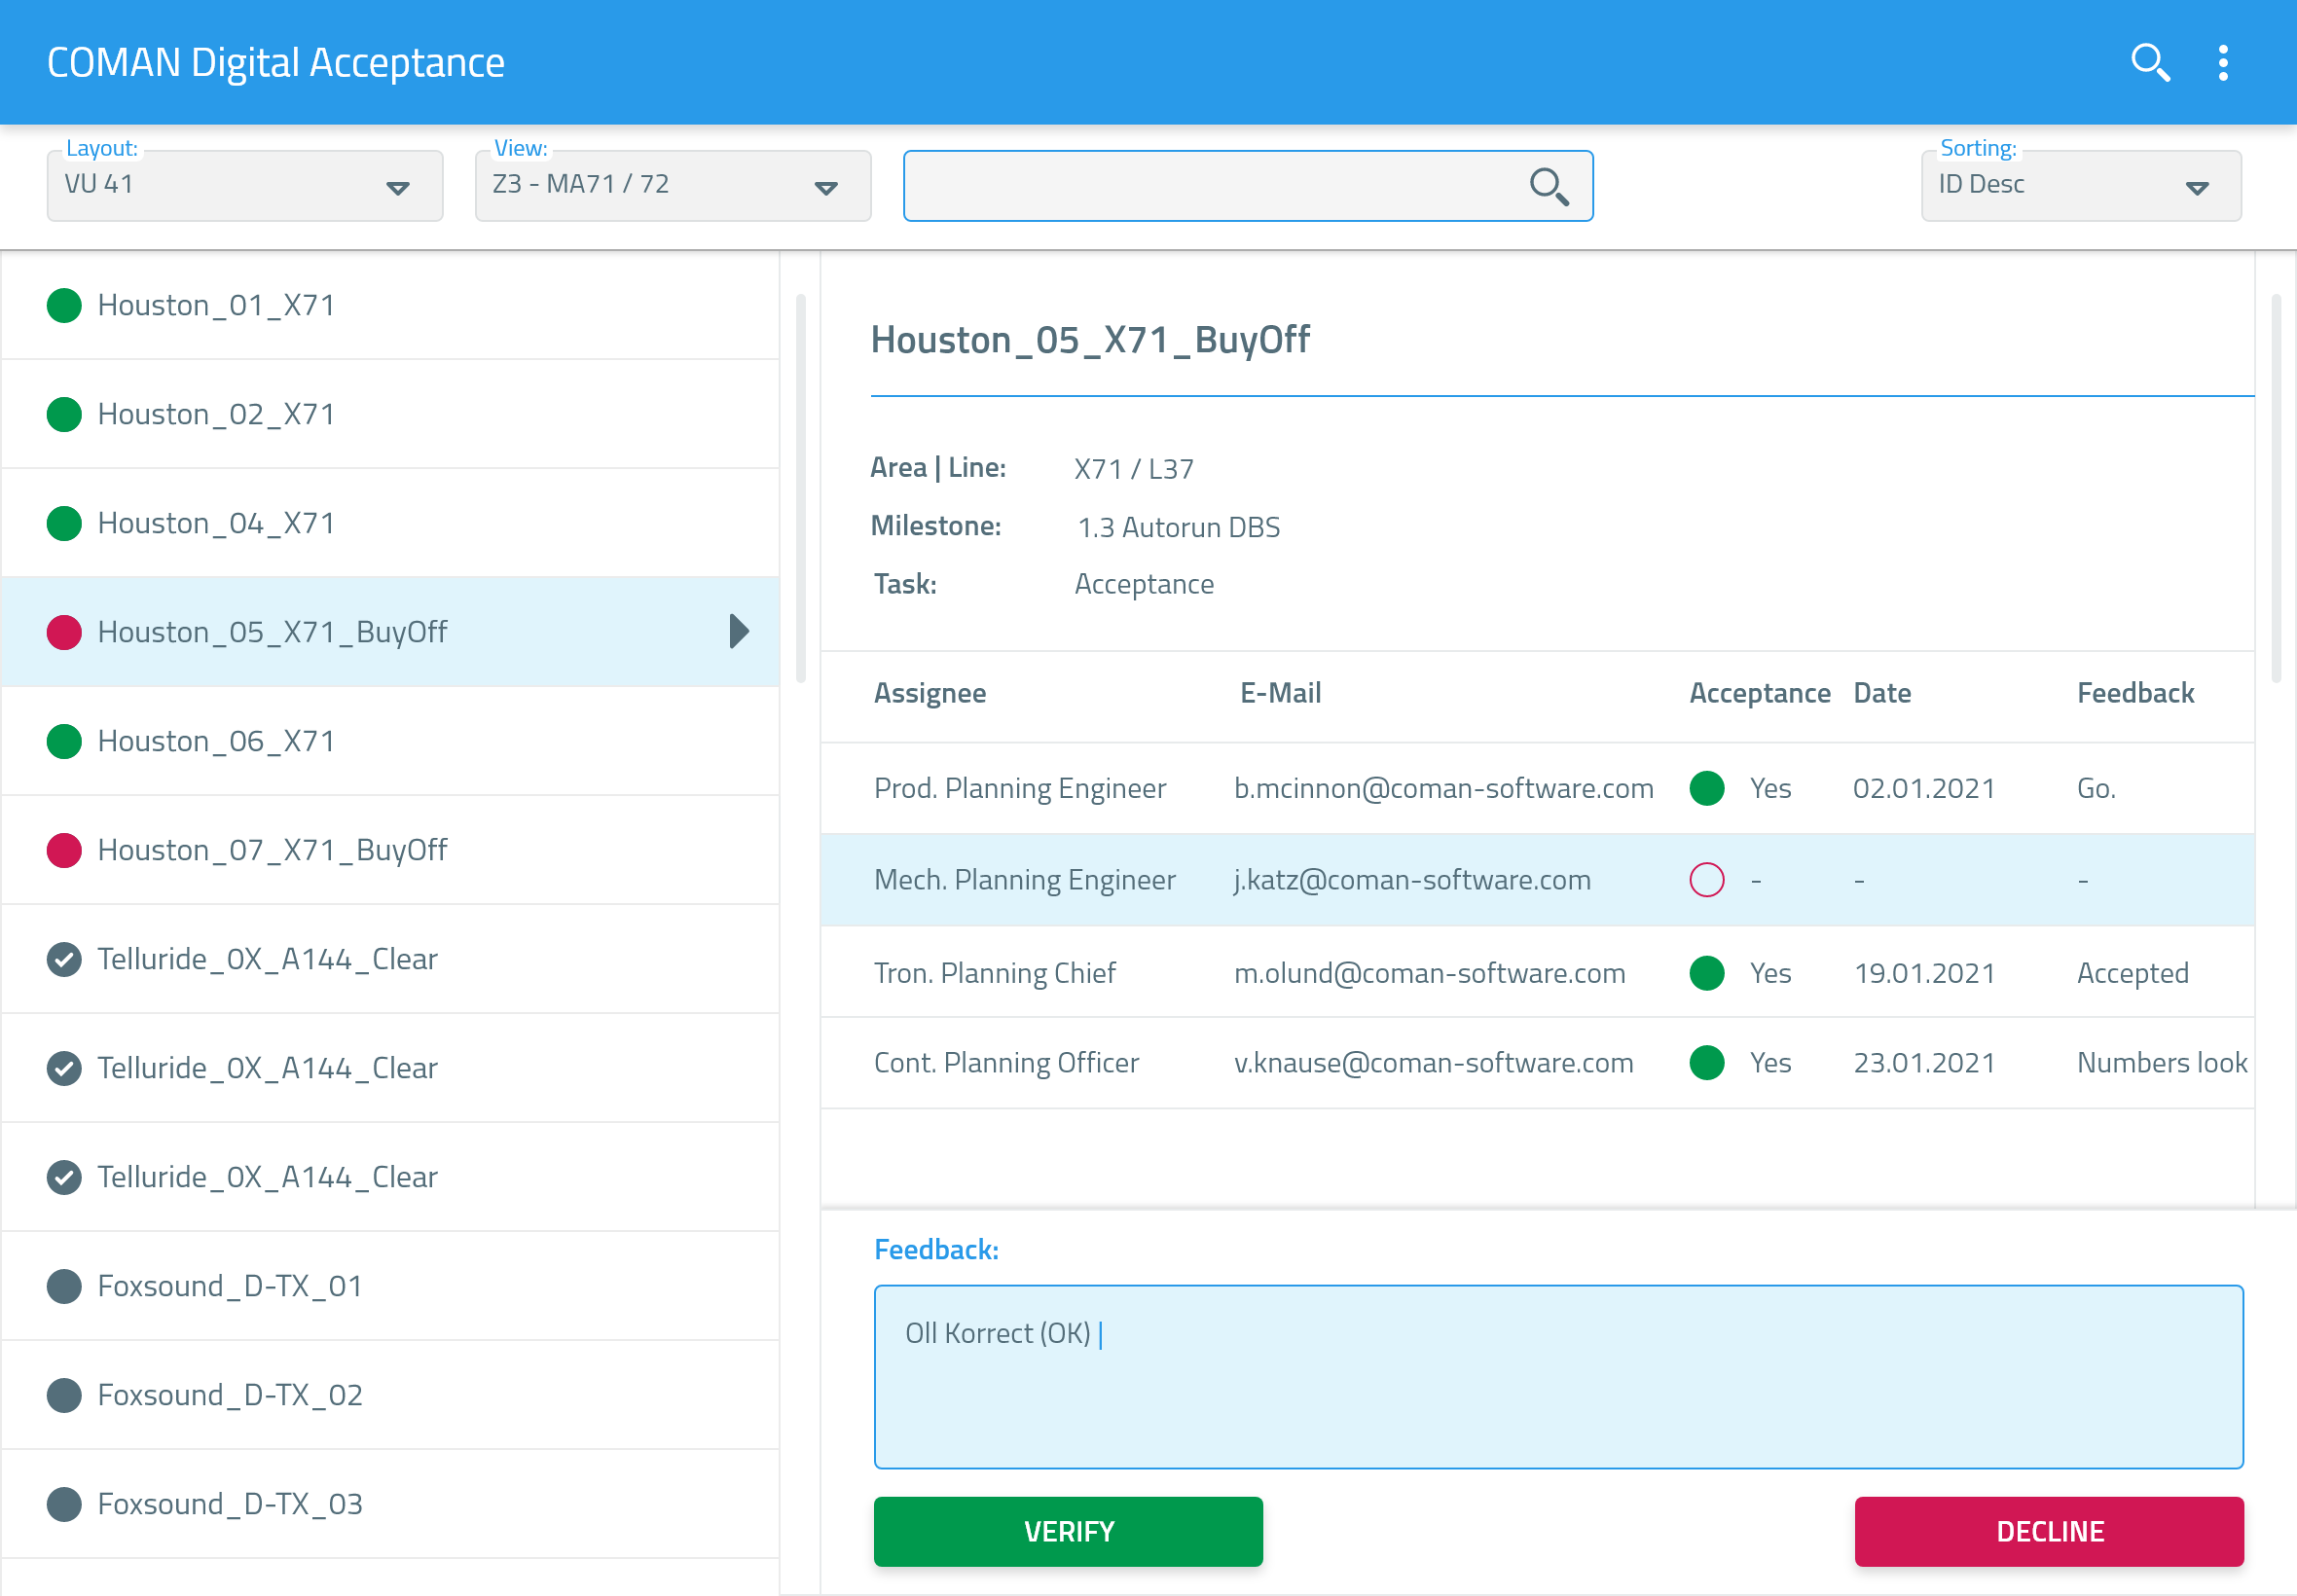Click into the Feedback text area
2297x1596 pixels.
click(1557, 1376)
